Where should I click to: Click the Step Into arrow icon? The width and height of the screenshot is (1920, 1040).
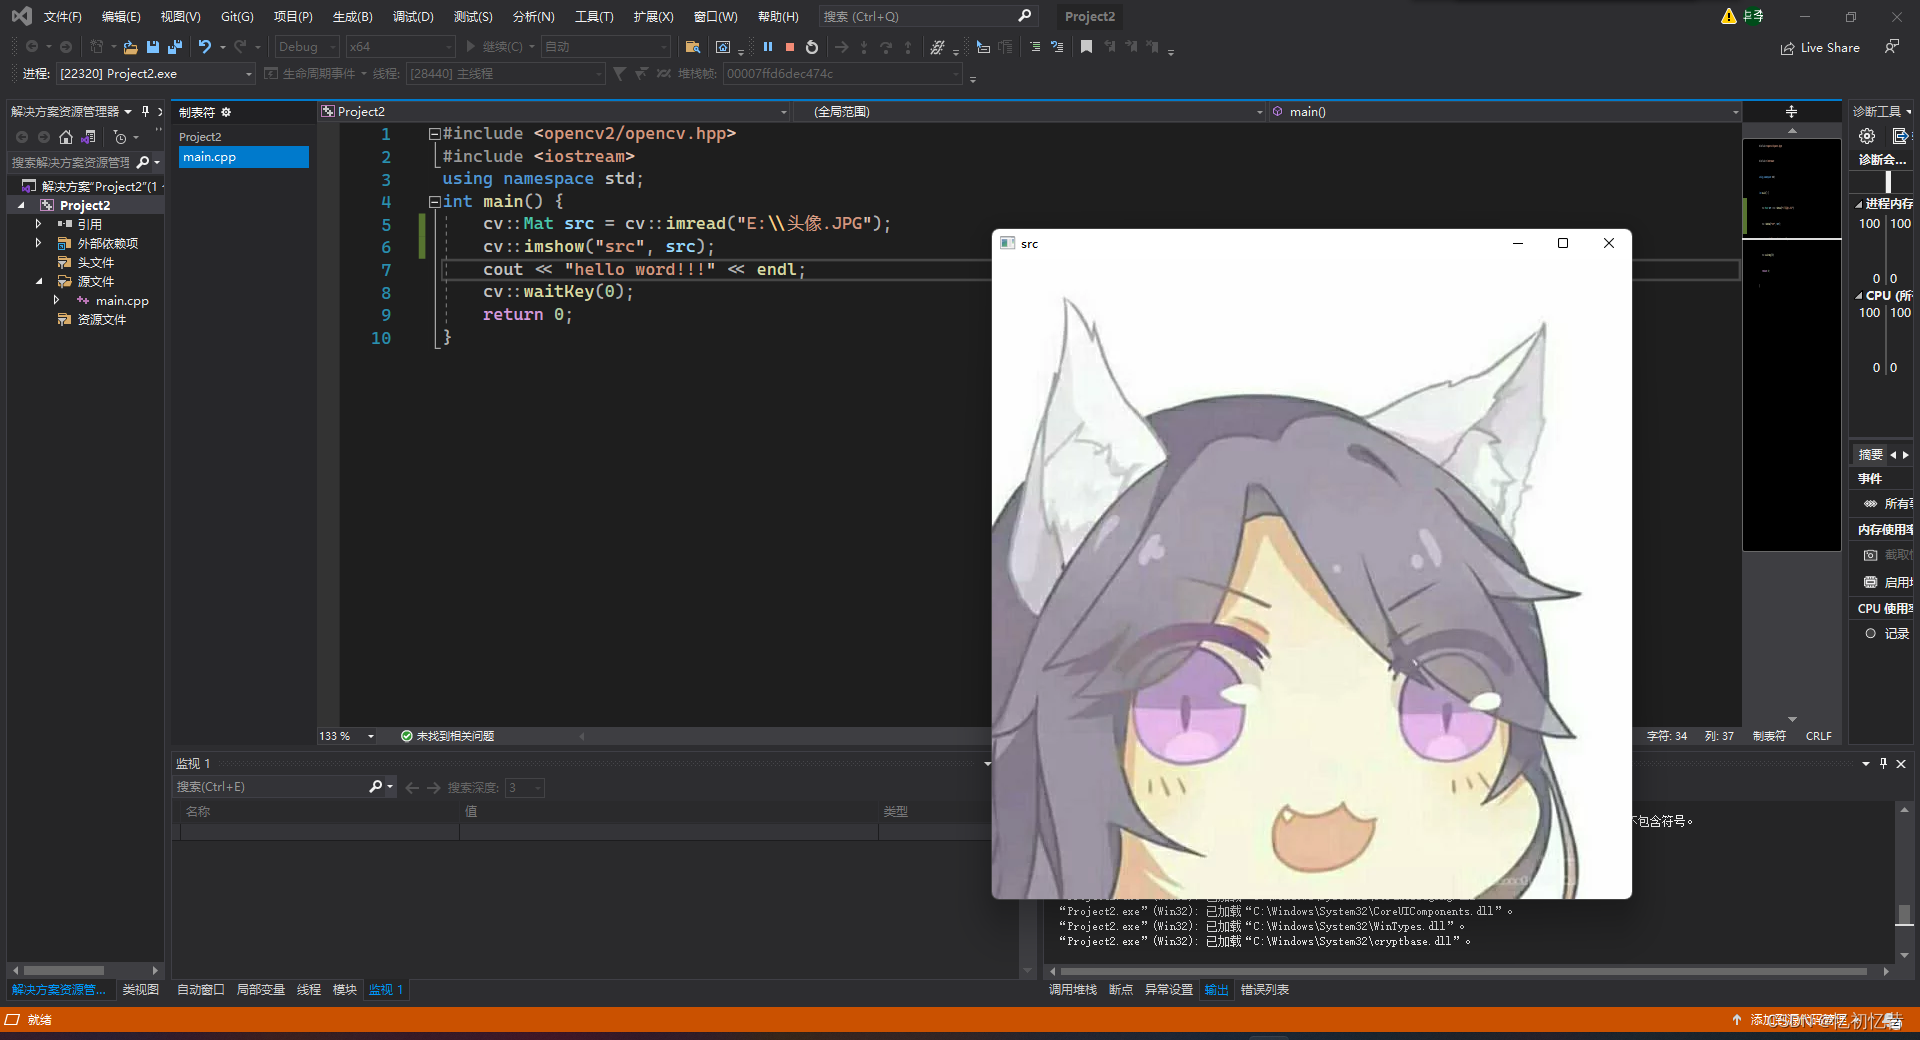864,47
